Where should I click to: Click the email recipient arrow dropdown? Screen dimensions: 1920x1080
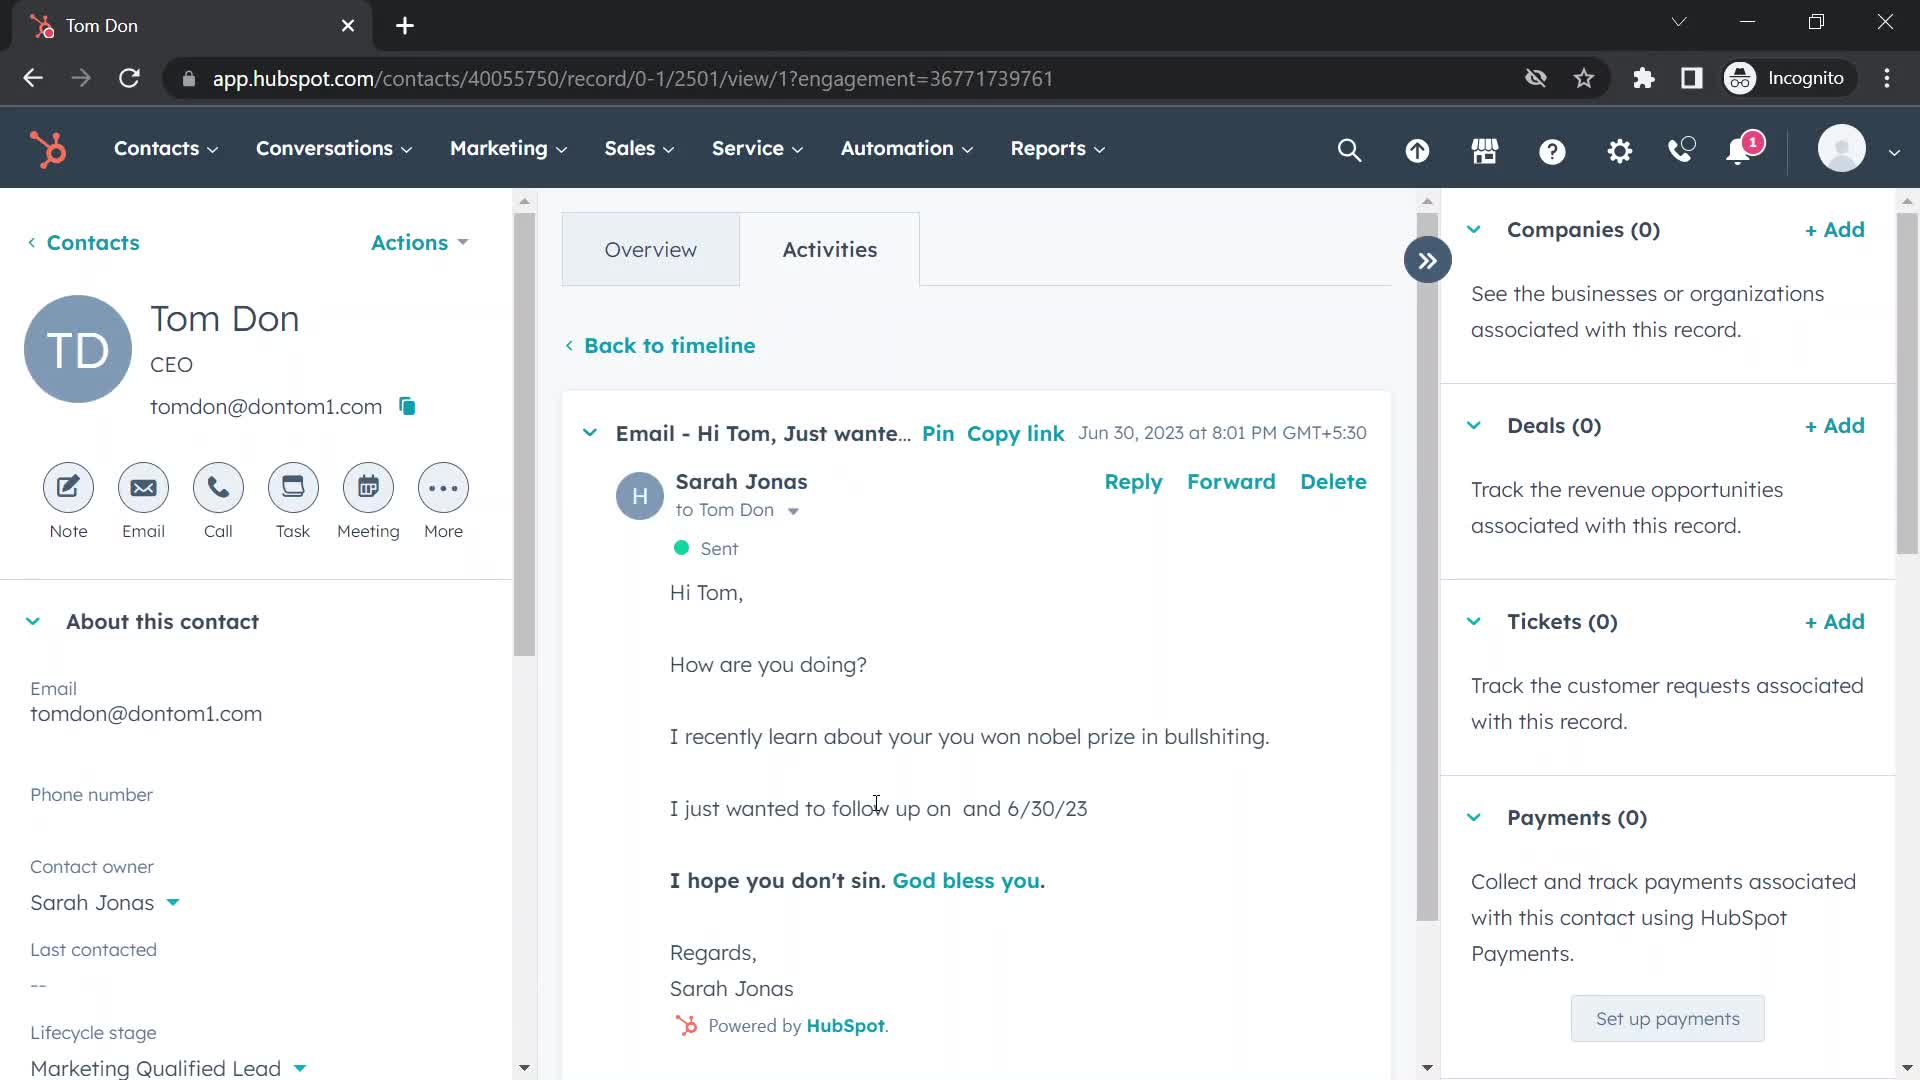tap(794, 512)
